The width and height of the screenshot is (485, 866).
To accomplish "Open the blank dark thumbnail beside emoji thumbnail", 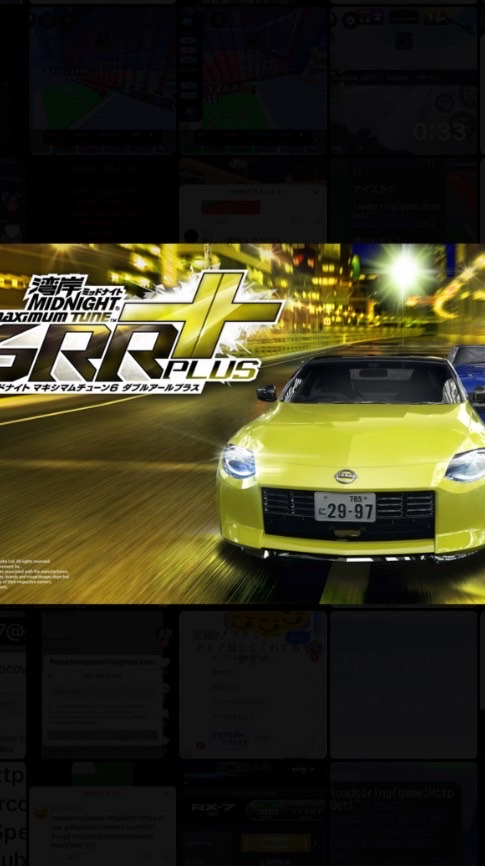I will (404, 685).
